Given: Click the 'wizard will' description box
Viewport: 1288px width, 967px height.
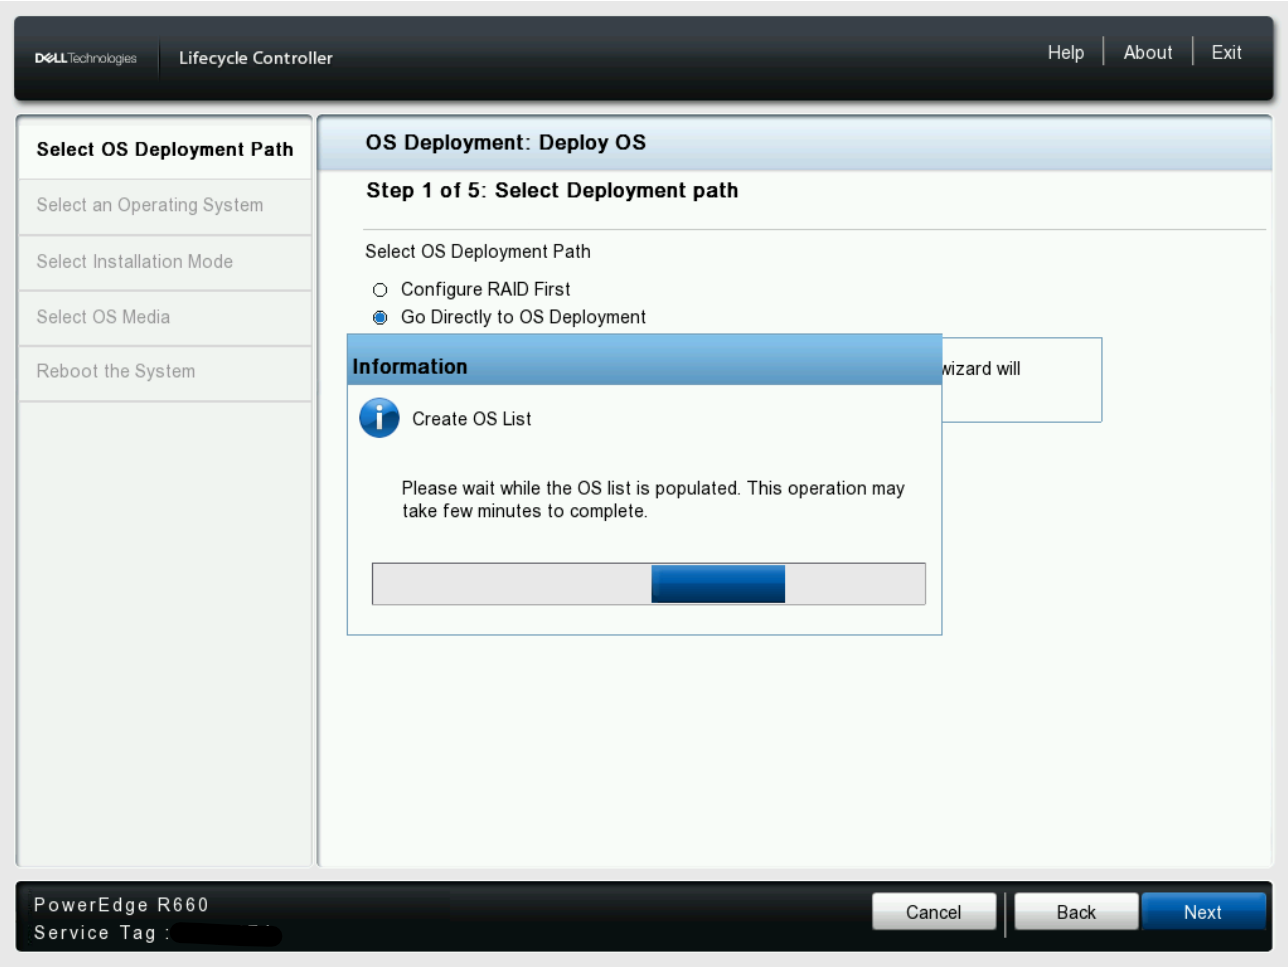Looking at the screenshot, I should (x=1021, y=380).
